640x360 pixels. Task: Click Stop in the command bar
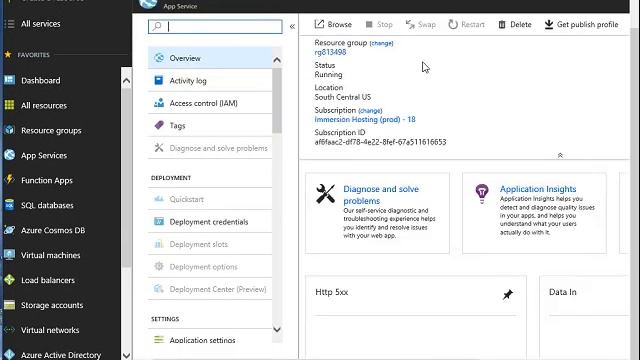coord(379,24)
